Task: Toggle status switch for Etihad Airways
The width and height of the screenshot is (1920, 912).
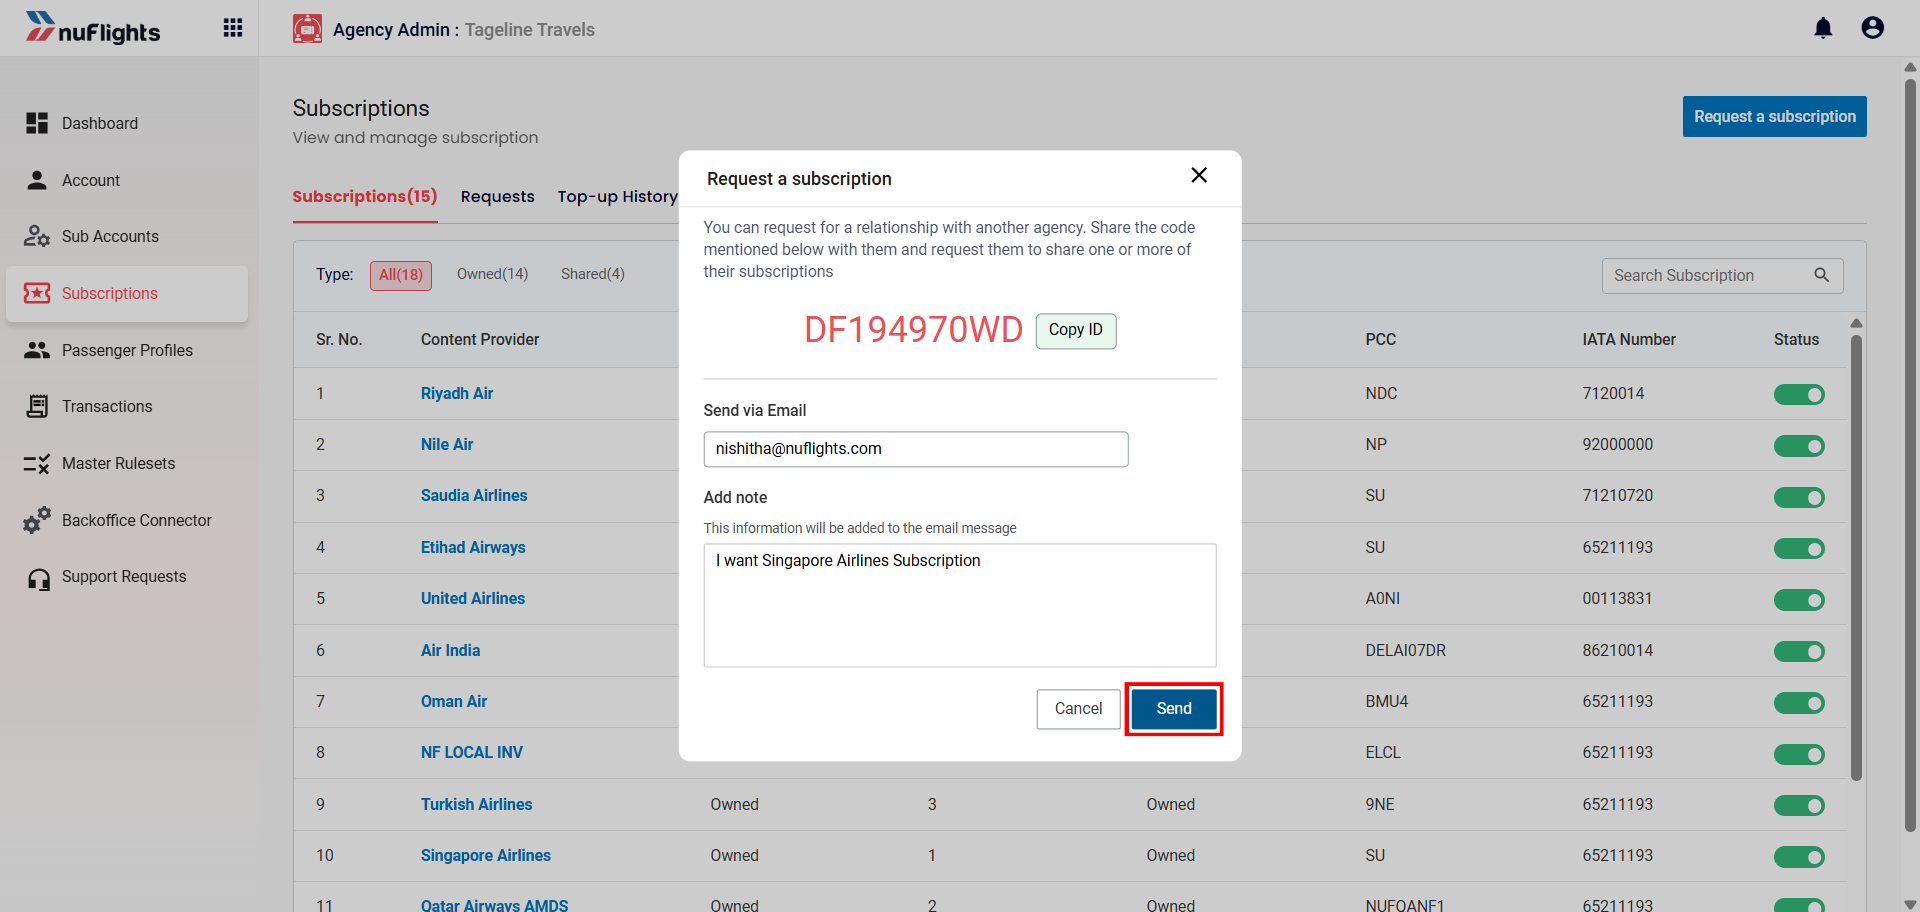Action: tap(1799, 548)
